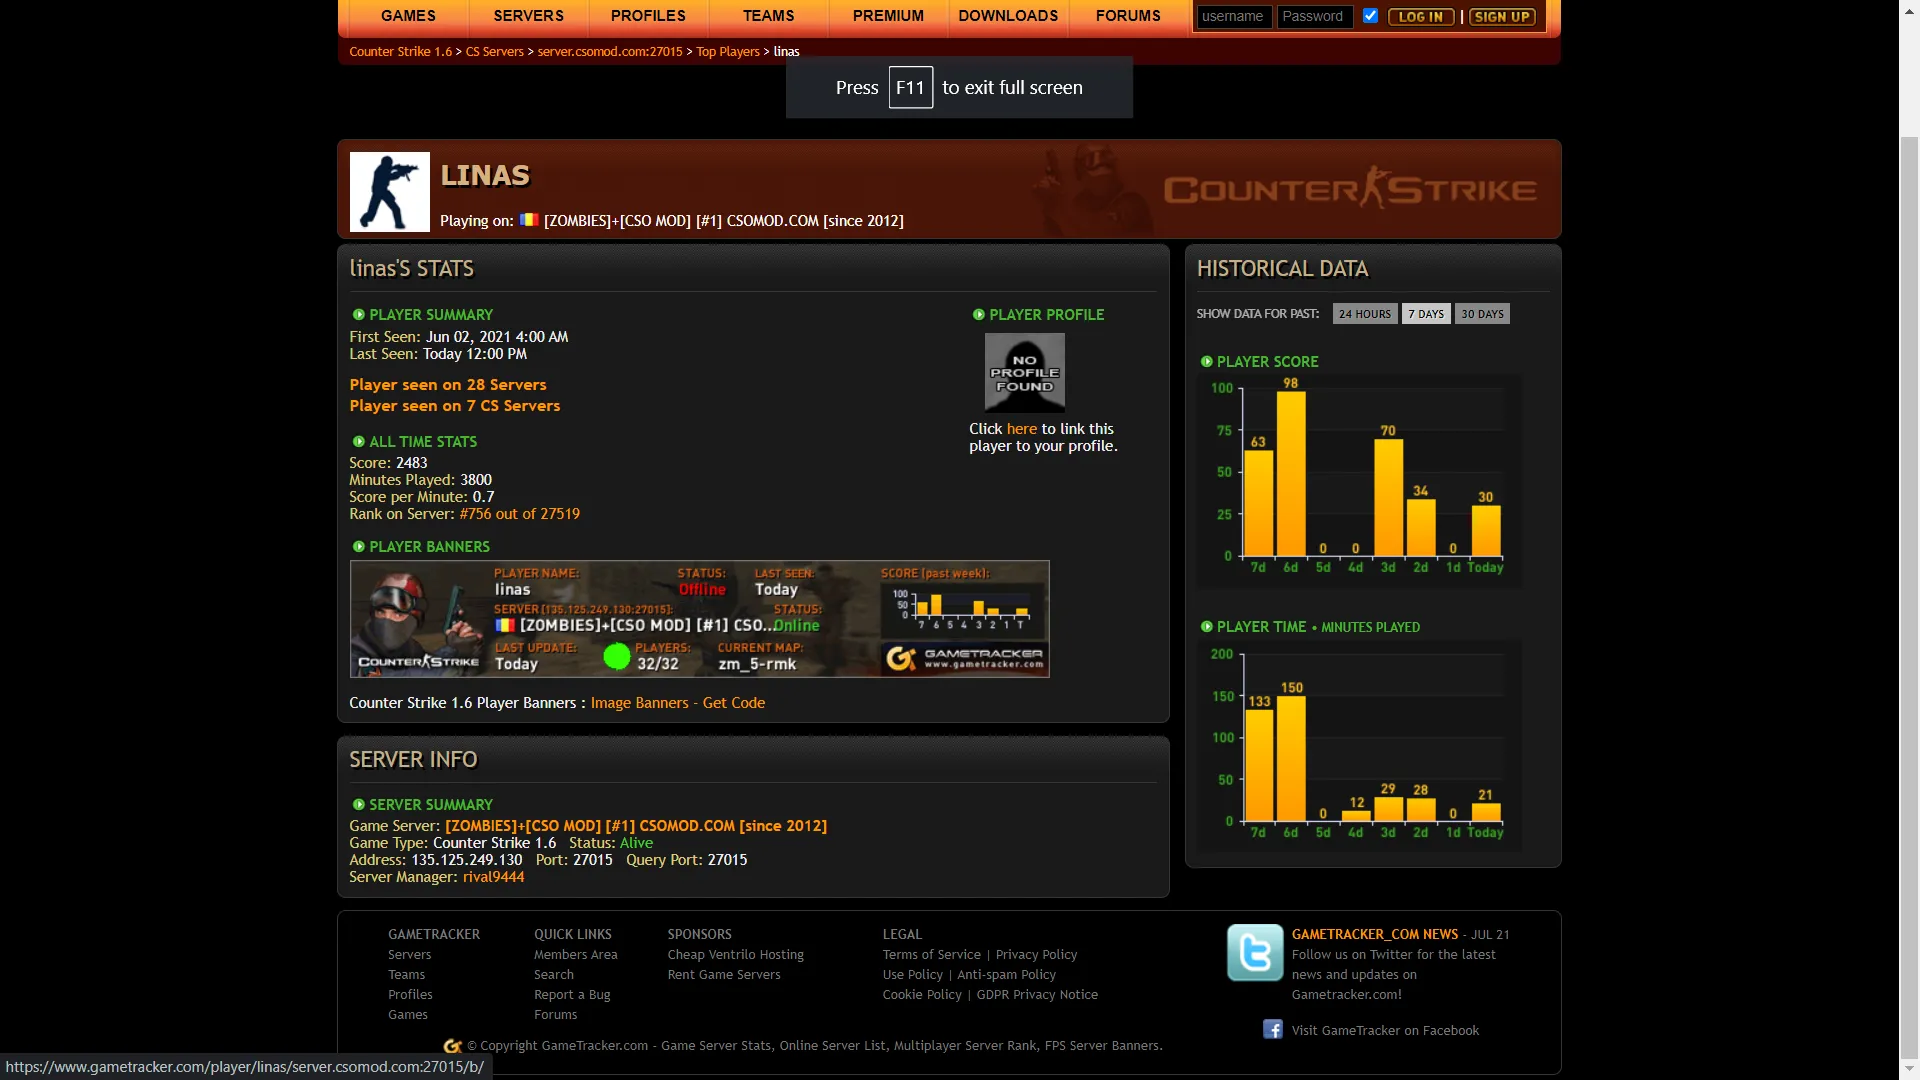The image size is (1920, 1080).
Task: Click the Facebook icon in footer
Action: [x=1273, y=1029]
